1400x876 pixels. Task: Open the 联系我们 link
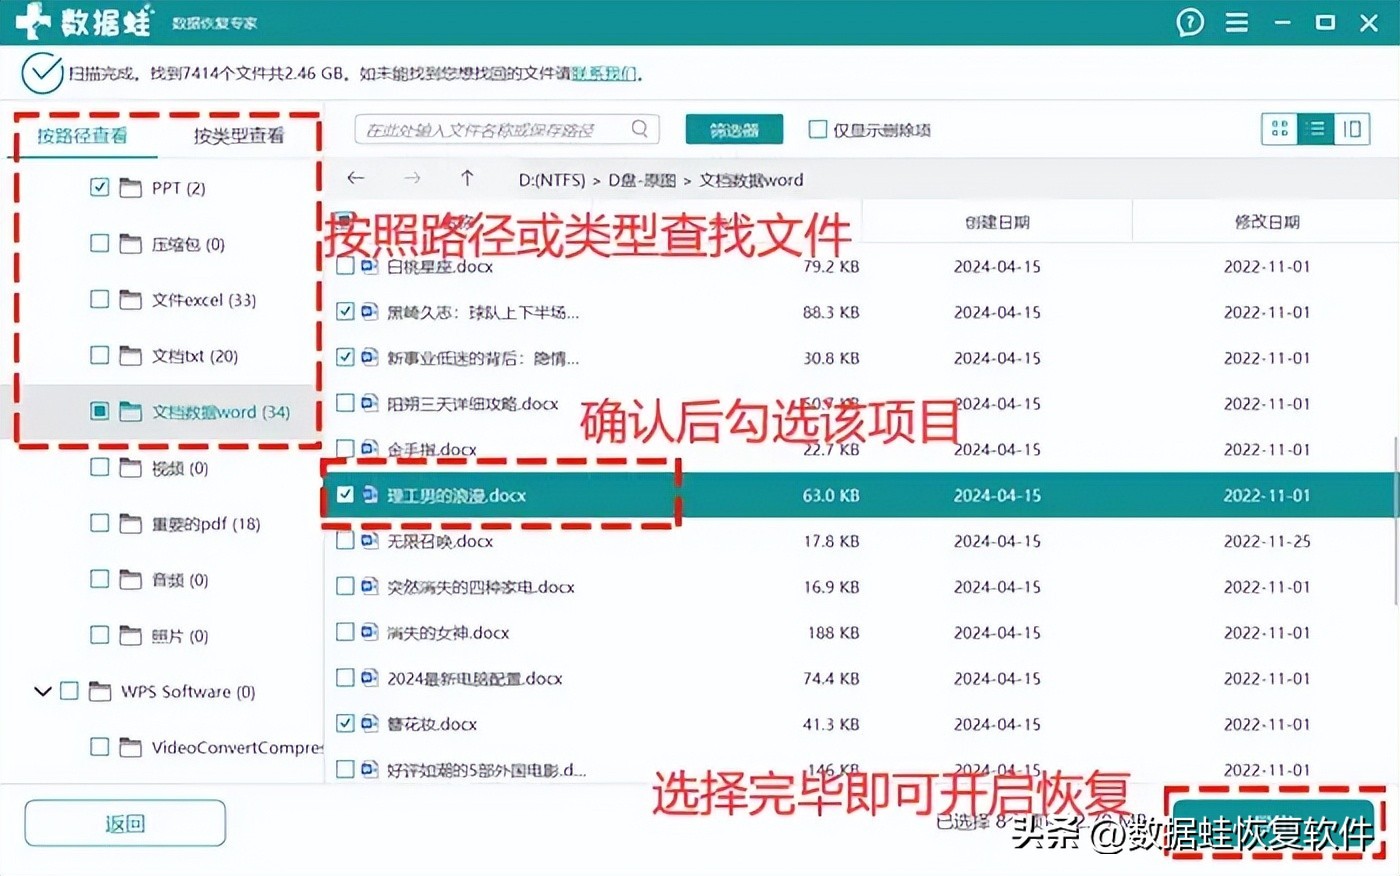tap(604, 73)
